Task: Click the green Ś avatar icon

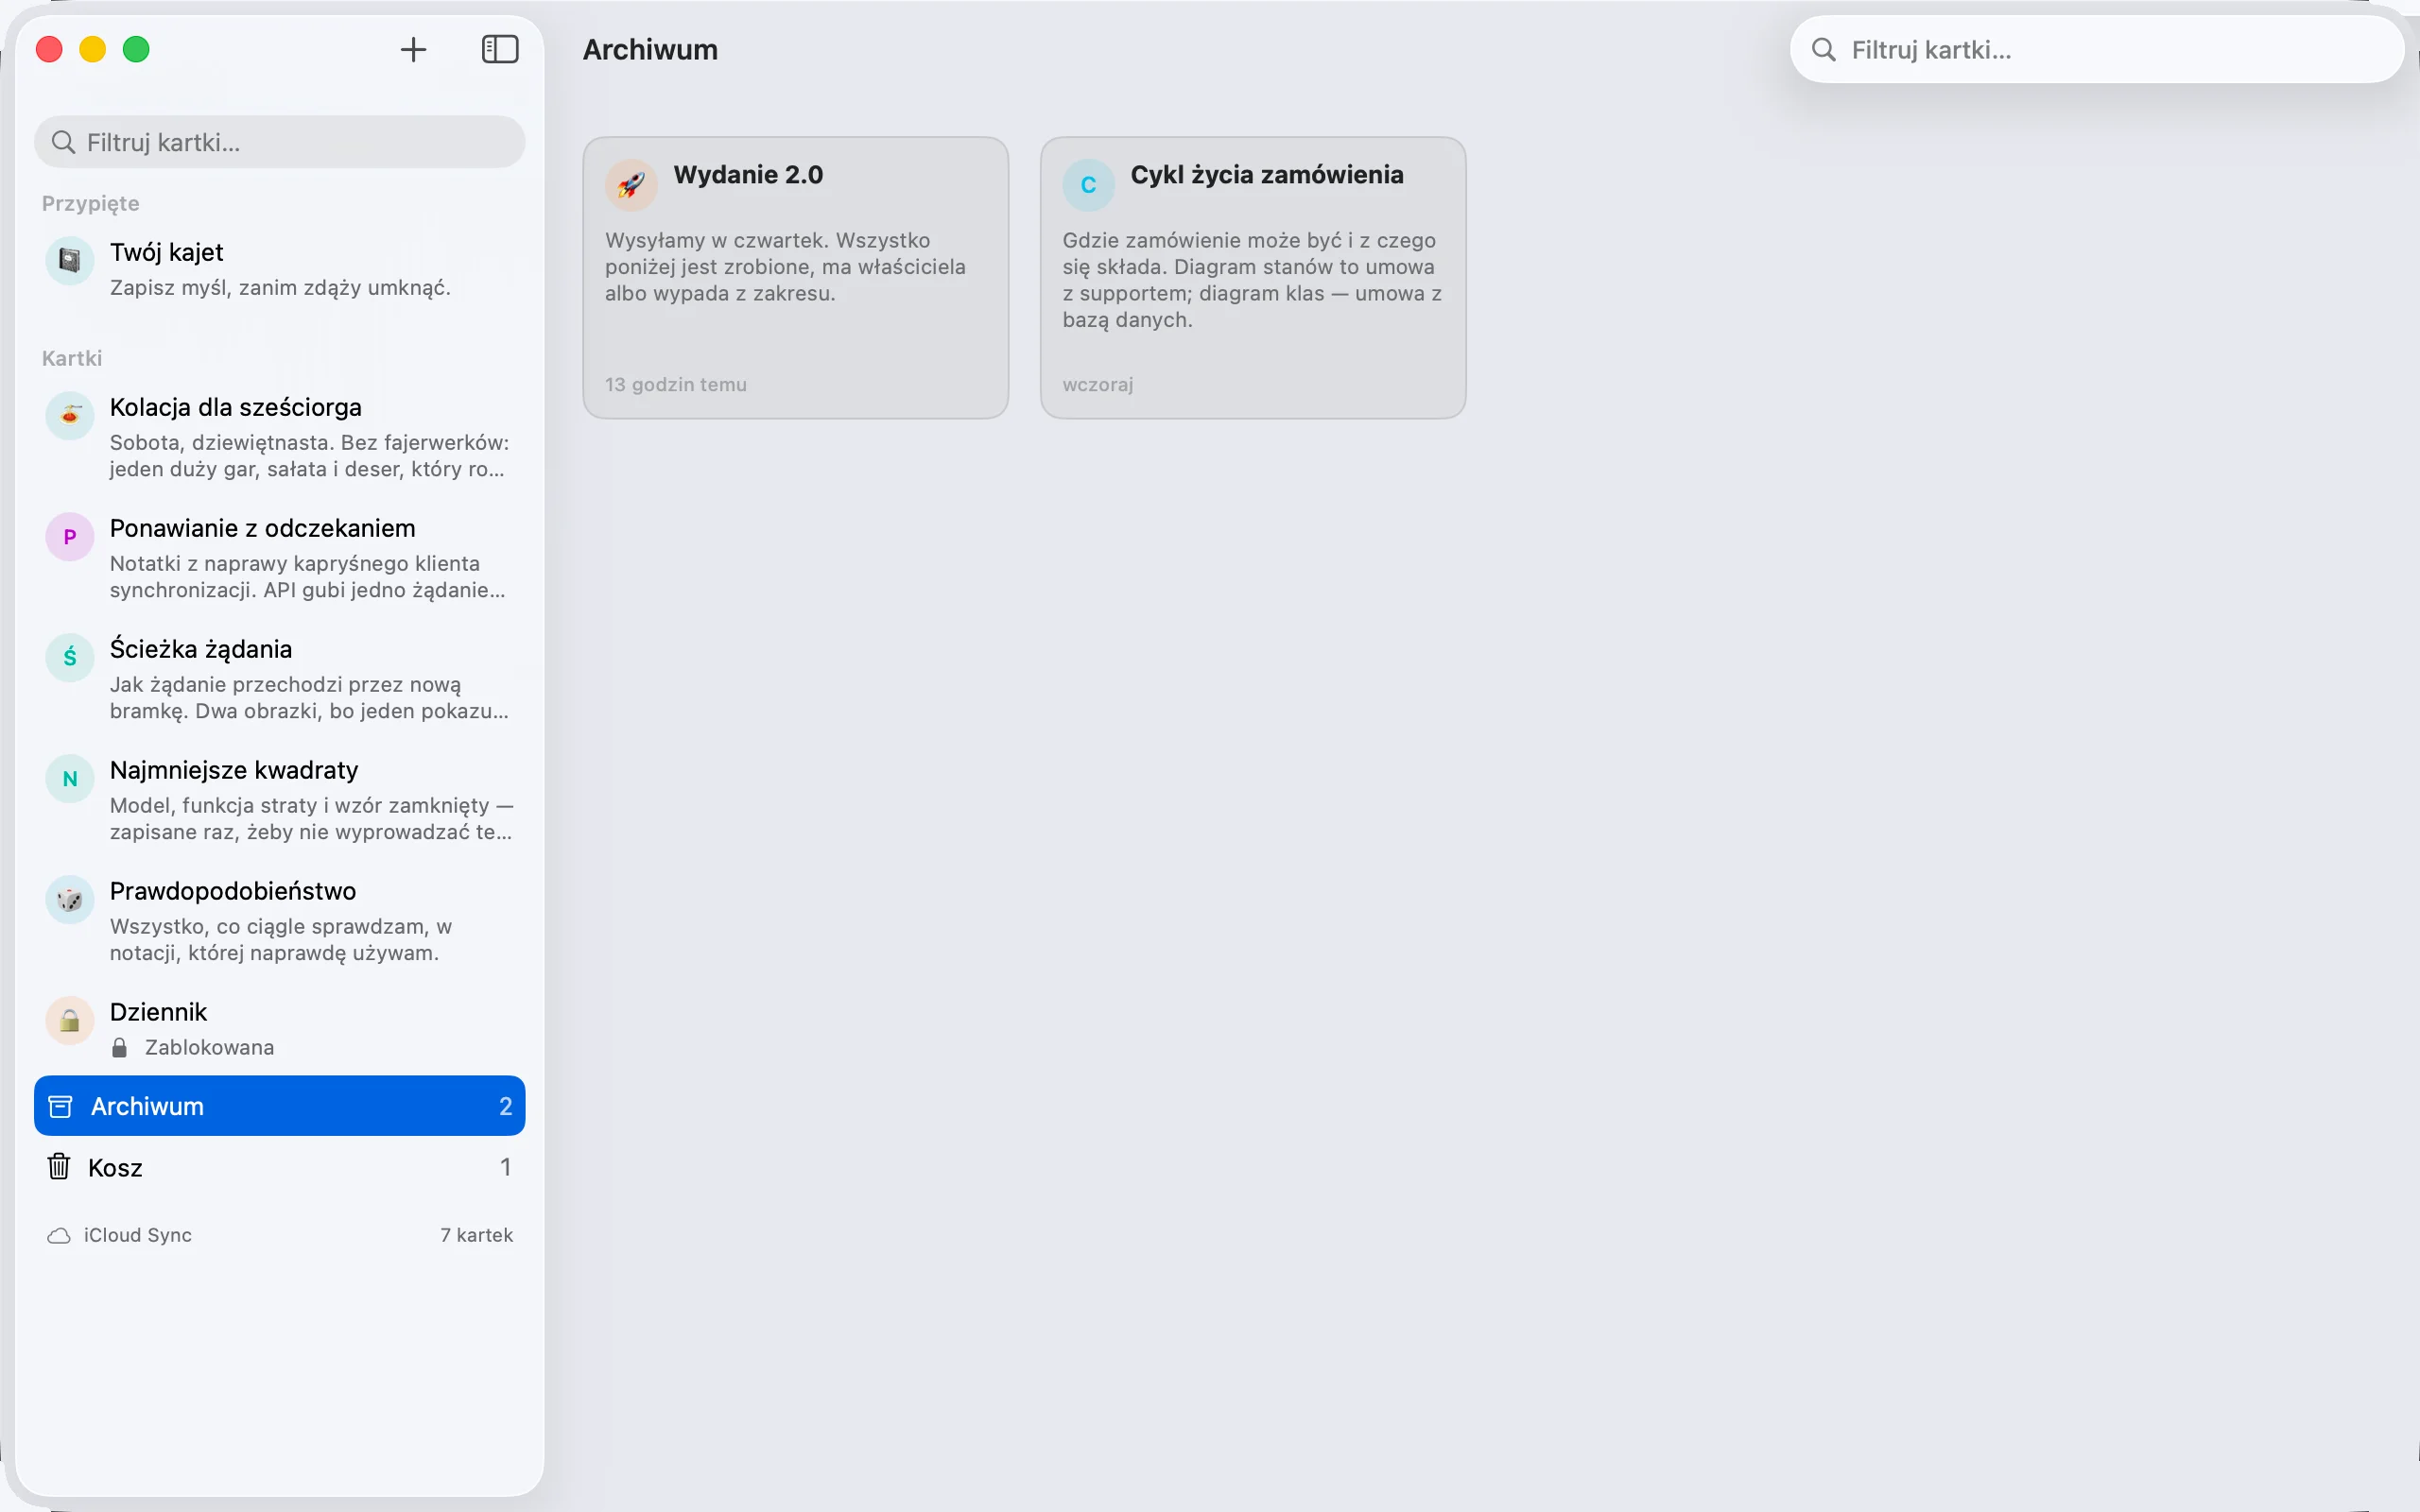Action: click(x=70, y=658)
